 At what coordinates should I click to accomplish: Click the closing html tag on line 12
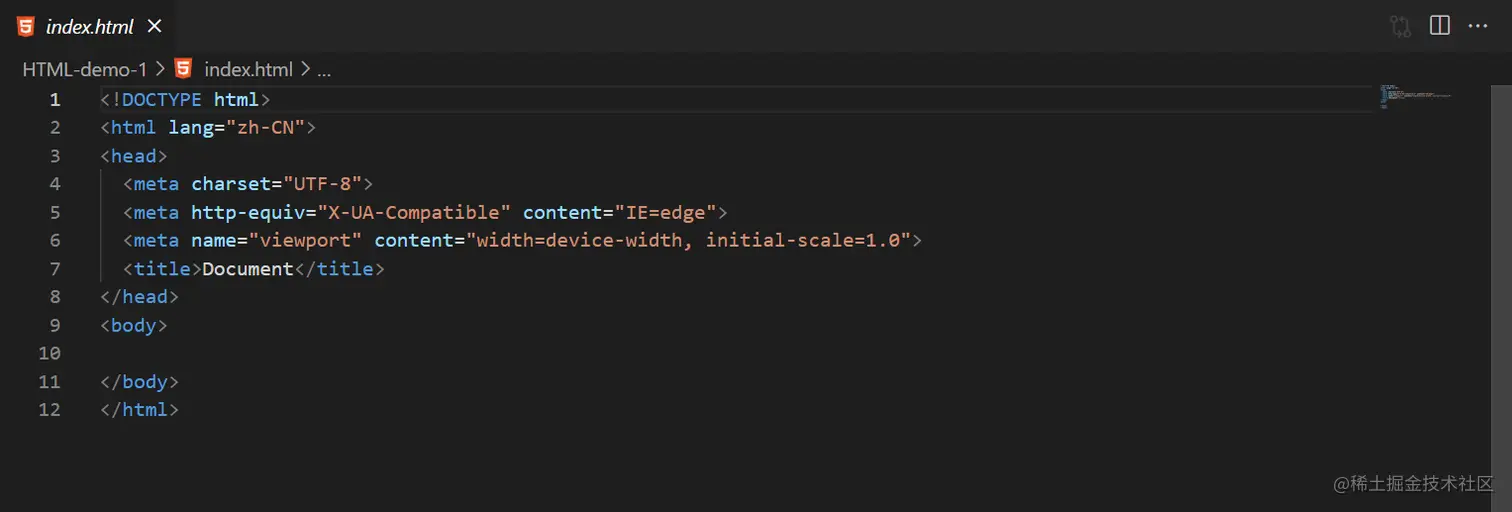click(x=140, y=410)
